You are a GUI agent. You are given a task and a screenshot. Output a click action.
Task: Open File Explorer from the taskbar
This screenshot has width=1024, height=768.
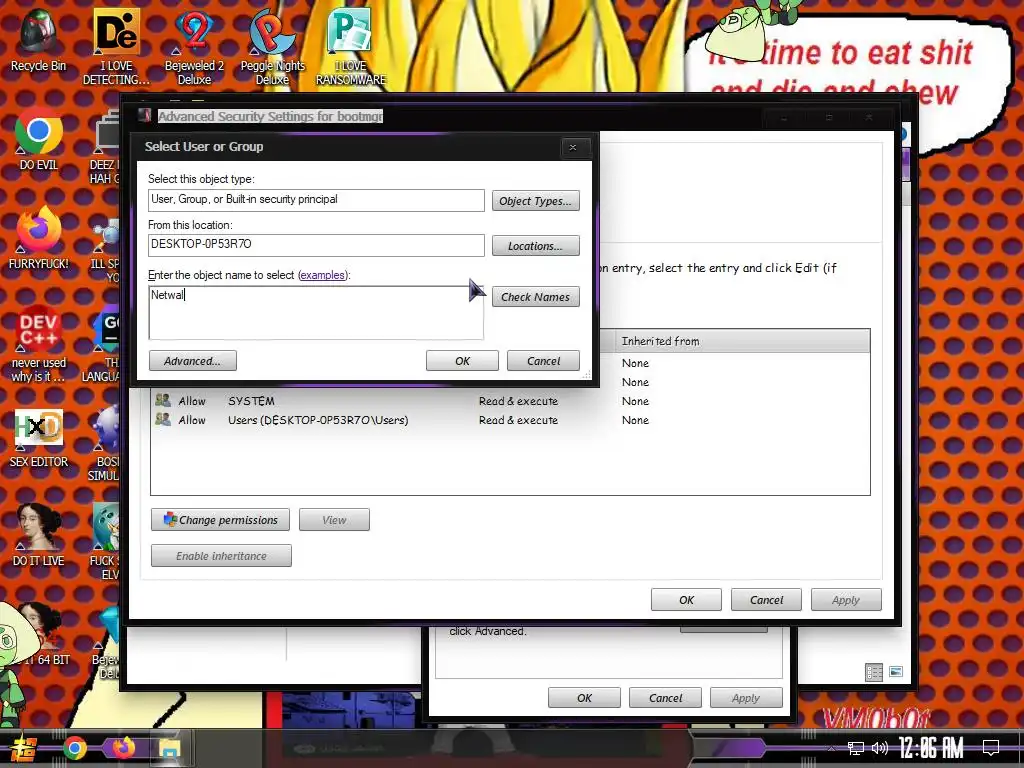(x=170, y=748)
